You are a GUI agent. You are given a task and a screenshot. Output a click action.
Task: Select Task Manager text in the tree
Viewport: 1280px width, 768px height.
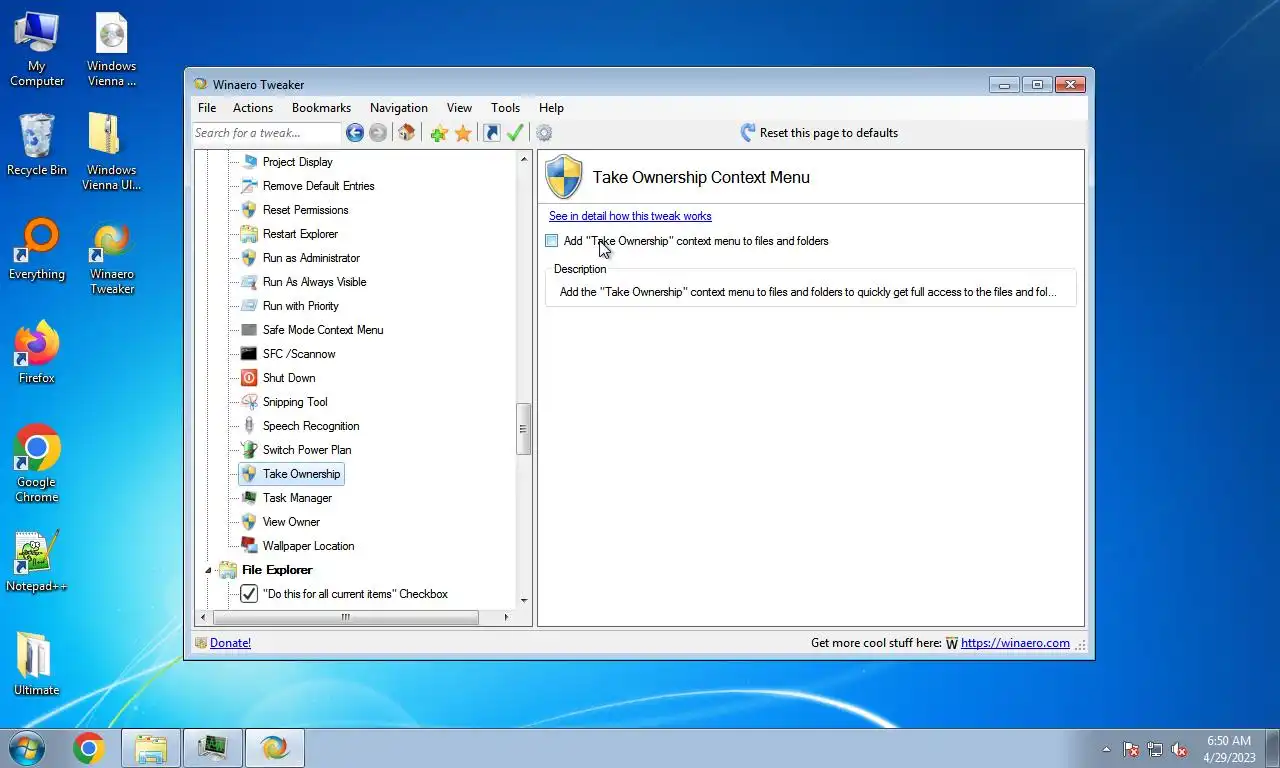[x=297, y=498]
